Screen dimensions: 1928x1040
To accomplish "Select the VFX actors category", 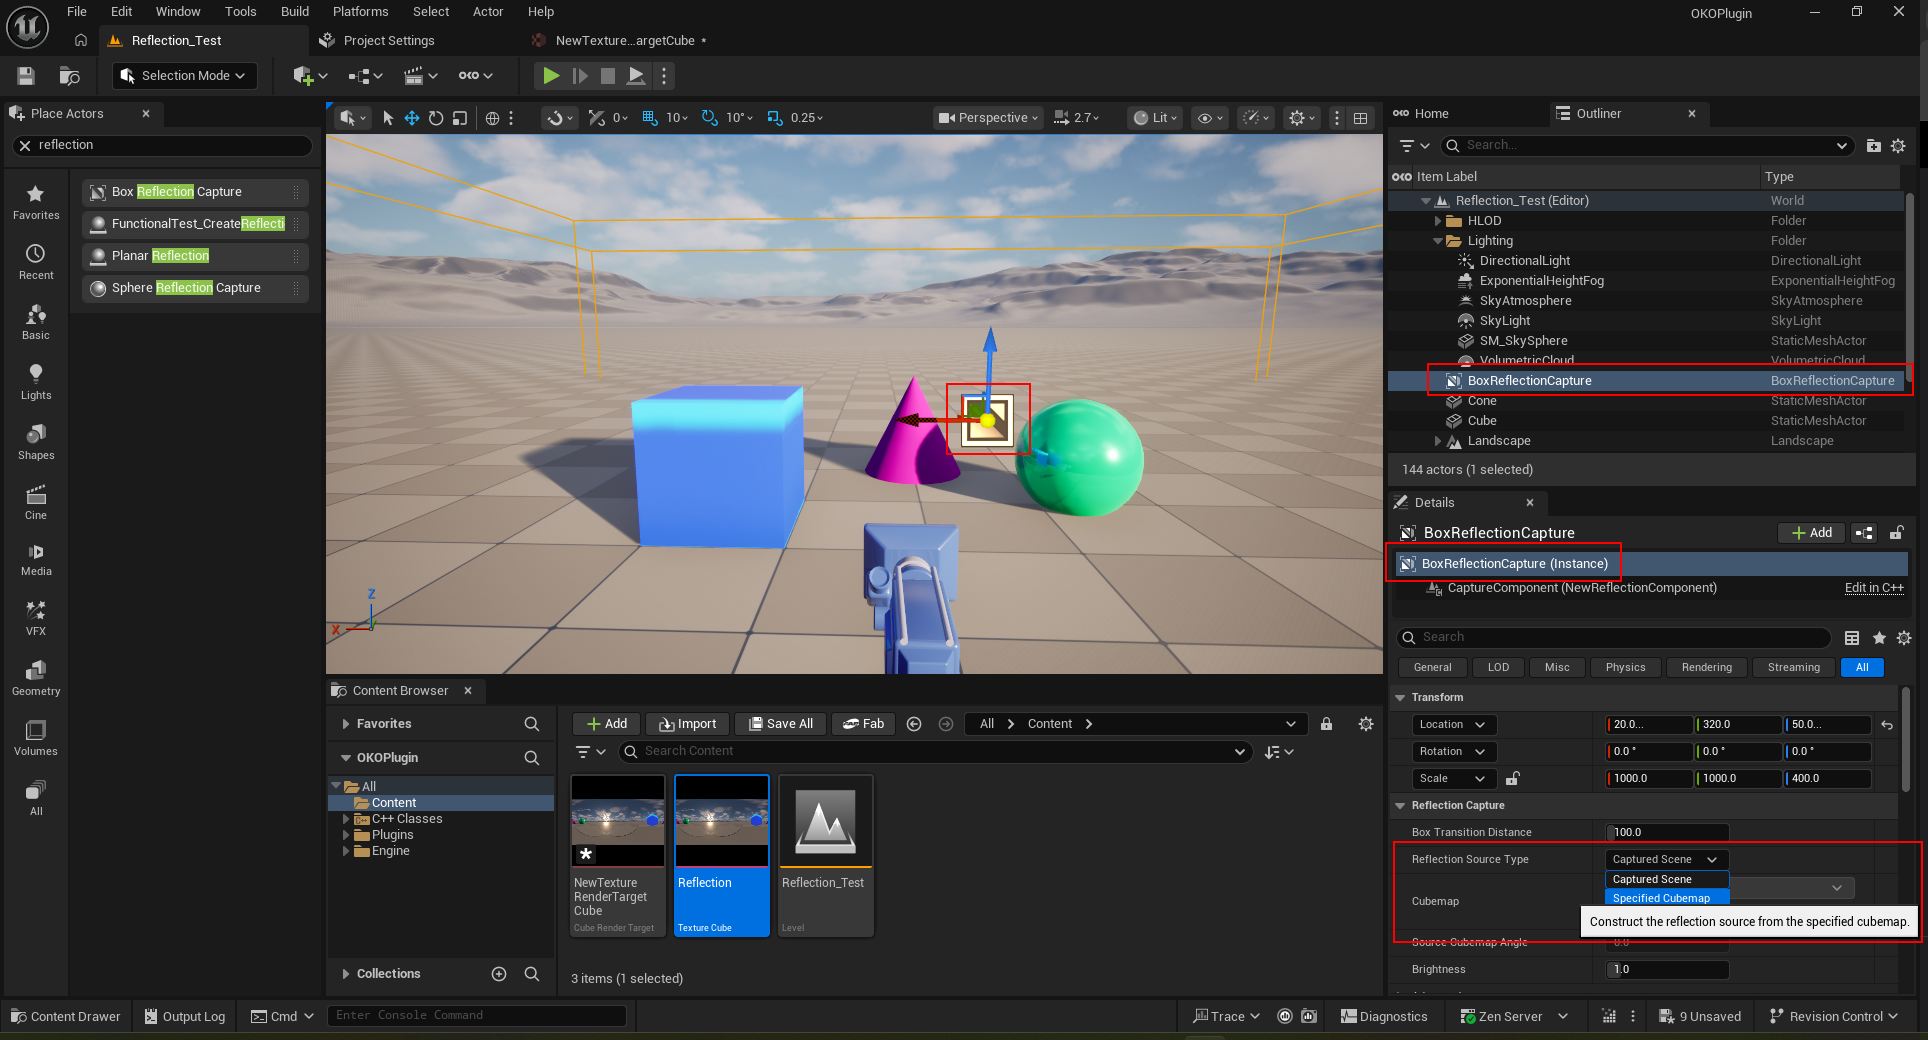I will click(x=36, y=618).
